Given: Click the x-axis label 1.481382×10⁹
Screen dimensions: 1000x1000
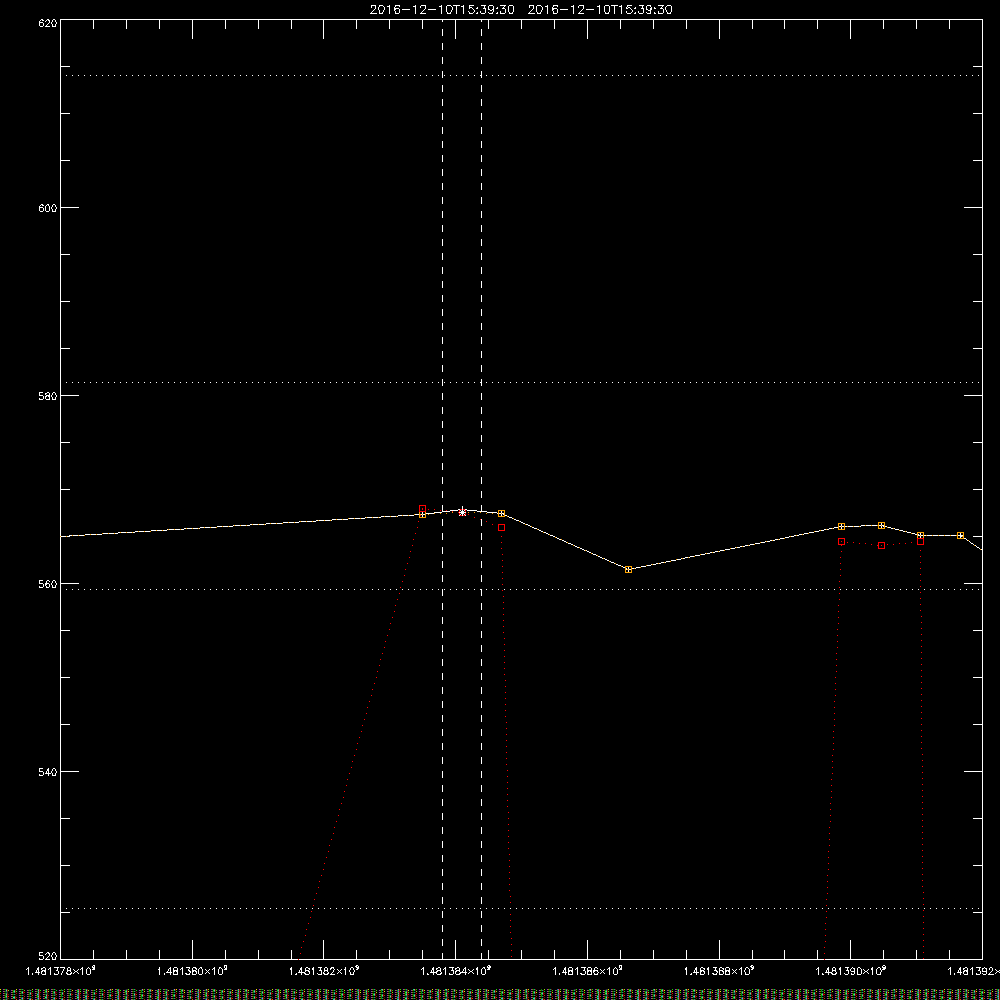Looking at the screenshot, I should click(x=324, y=971).
